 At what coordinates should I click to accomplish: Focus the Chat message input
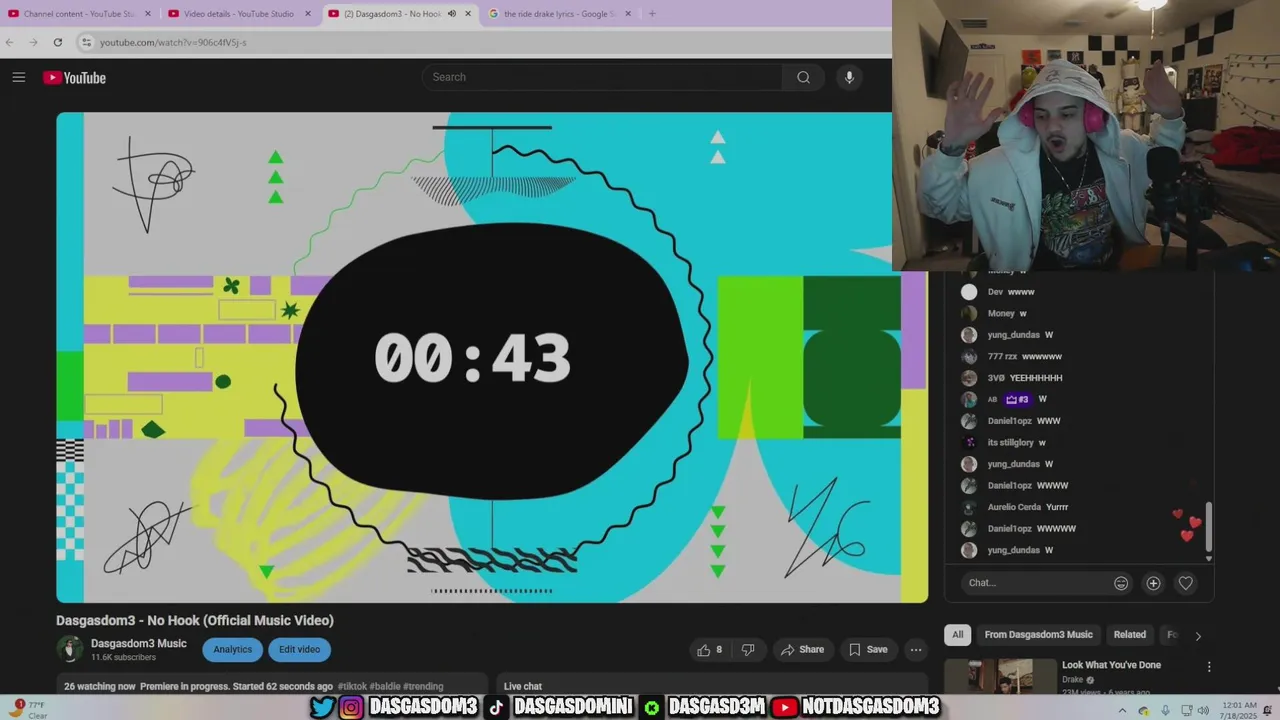1035,583
